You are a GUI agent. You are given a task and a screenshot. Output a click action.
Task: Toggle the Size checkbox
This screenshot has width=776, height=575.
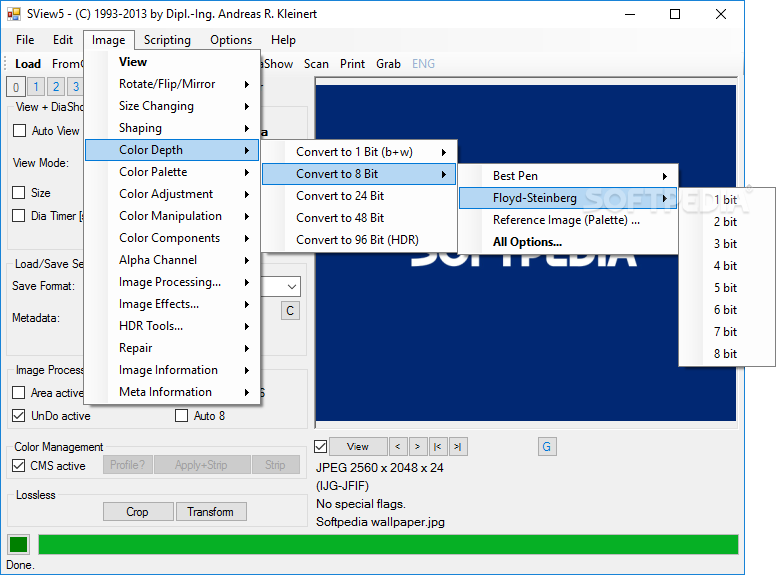click(19, 192)
